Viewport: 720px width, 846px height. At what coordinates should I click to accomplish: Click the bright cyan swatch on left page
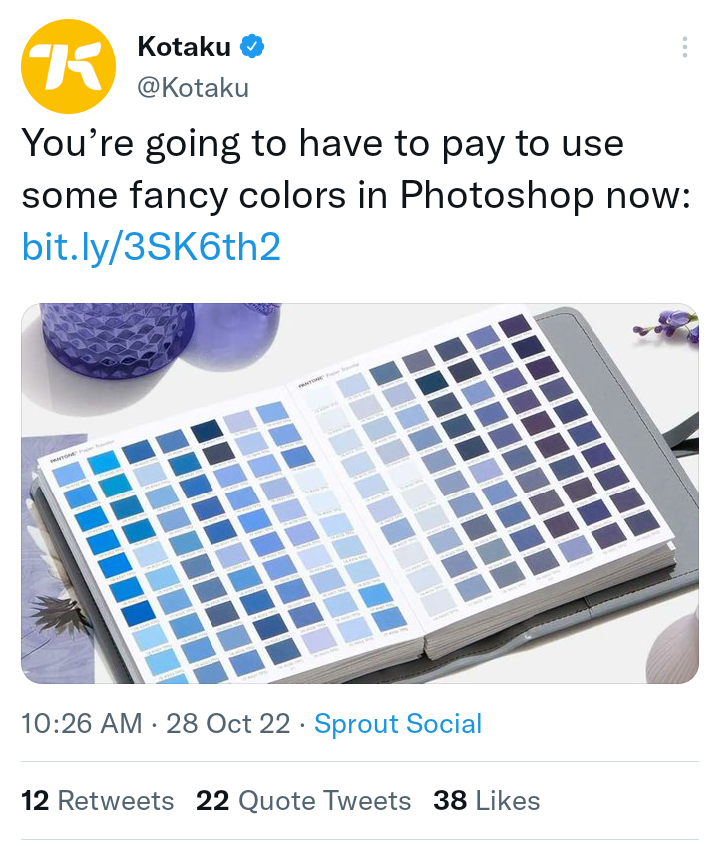pyautogui.click(x=104, y=463)
